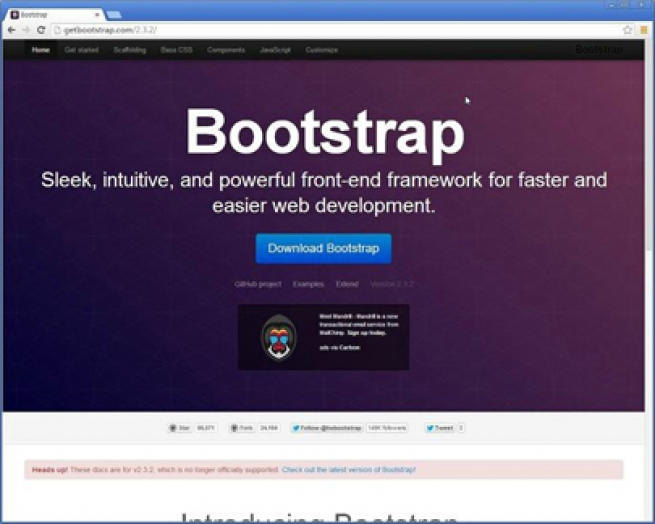The width and height of the screenshot is (655, 524).
Task: Open the Extend link
Action: coord(347,284)
